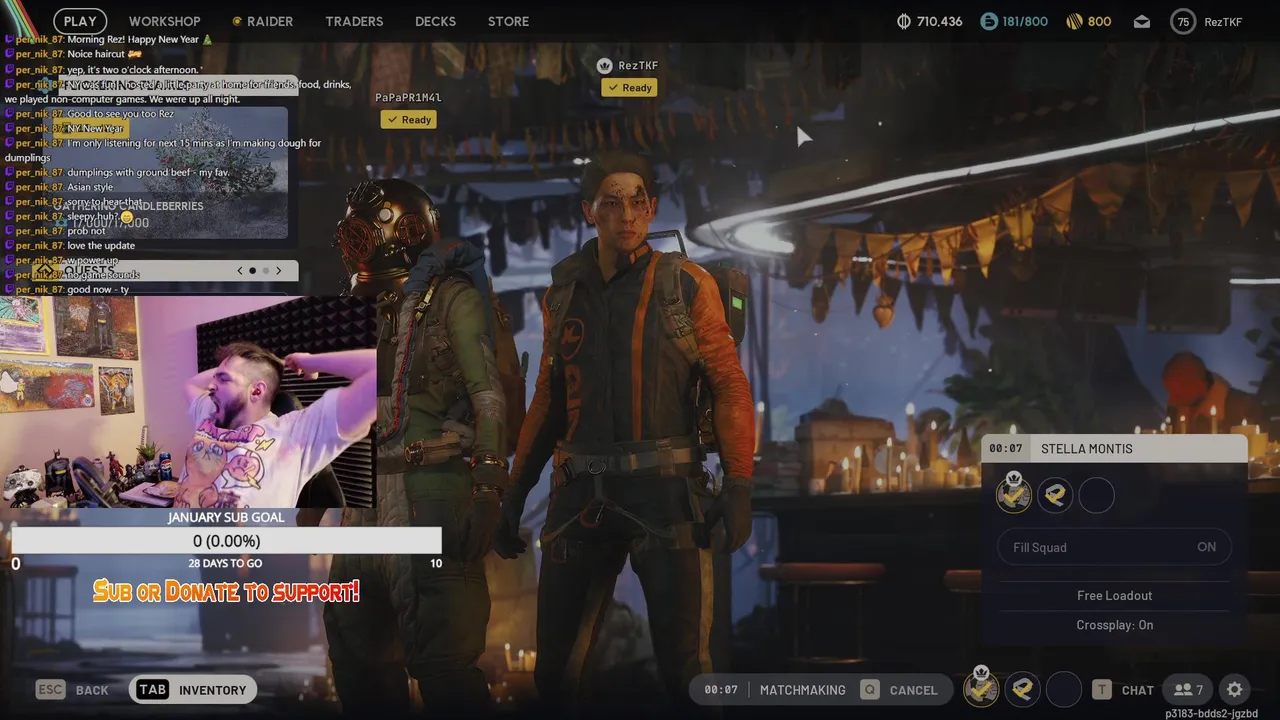Viewport: 1280px width, 720px height.
Task: Select squad leader avatar in bottom bar
Action: (981, 689)
